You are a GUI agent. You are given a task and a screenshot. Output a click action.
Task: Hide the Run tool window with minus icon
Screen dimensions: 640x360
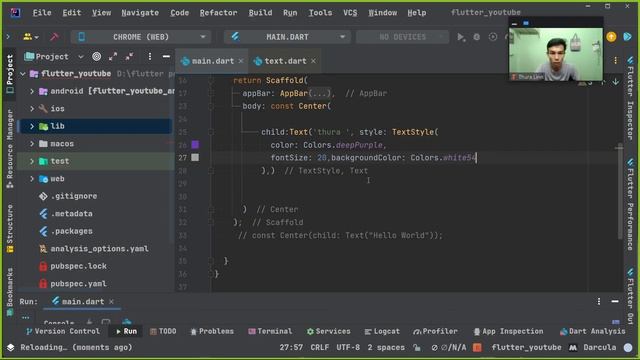pos(615,301)
